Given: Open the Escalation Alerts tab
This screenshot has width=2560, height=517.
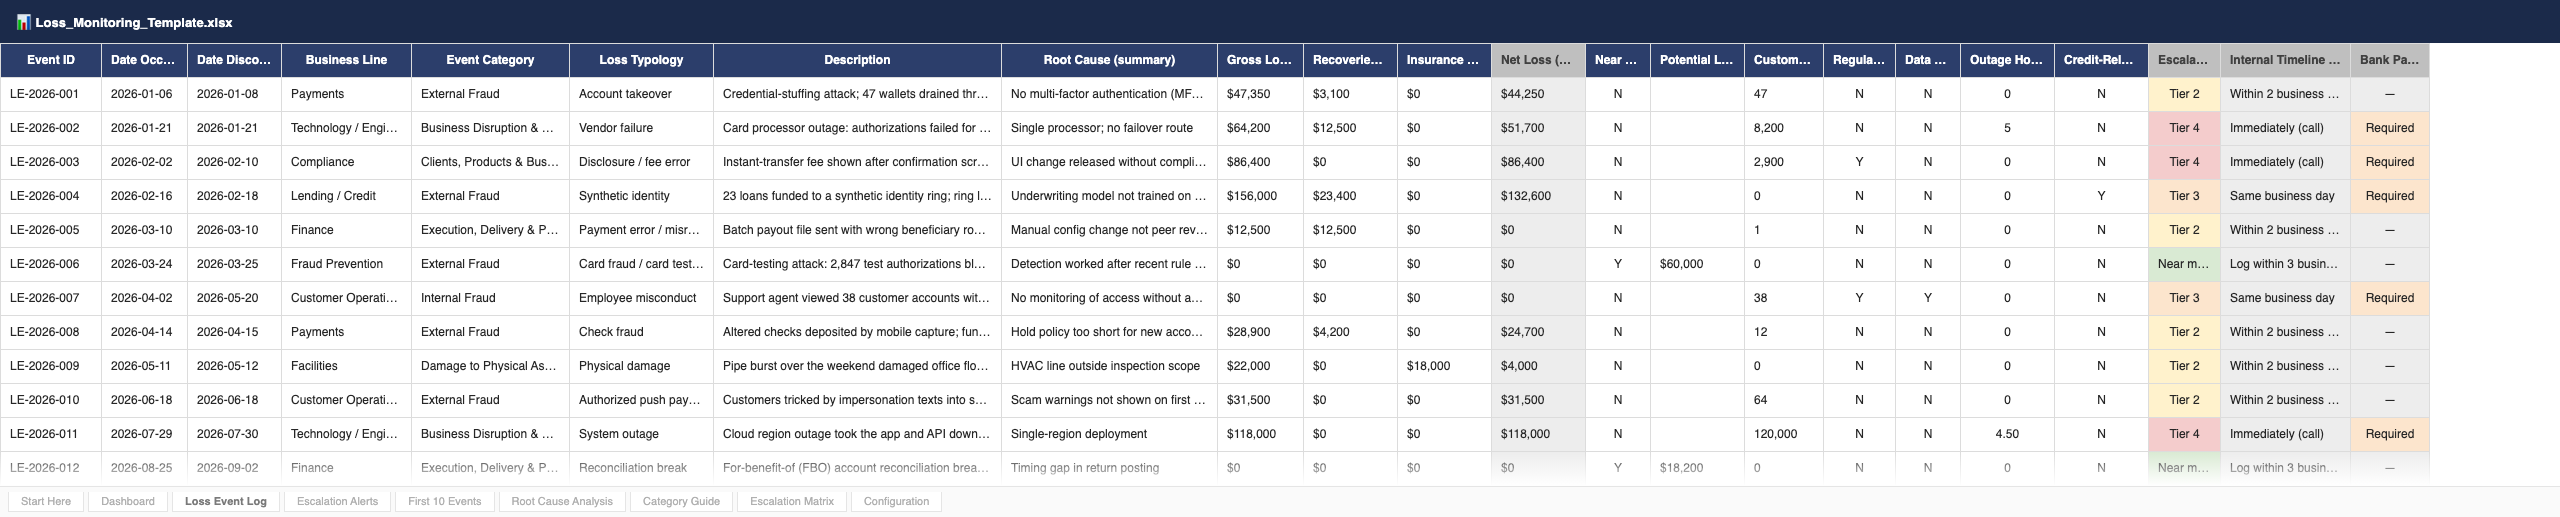Looking at the screenshot, I should click(x=337, y=501).
